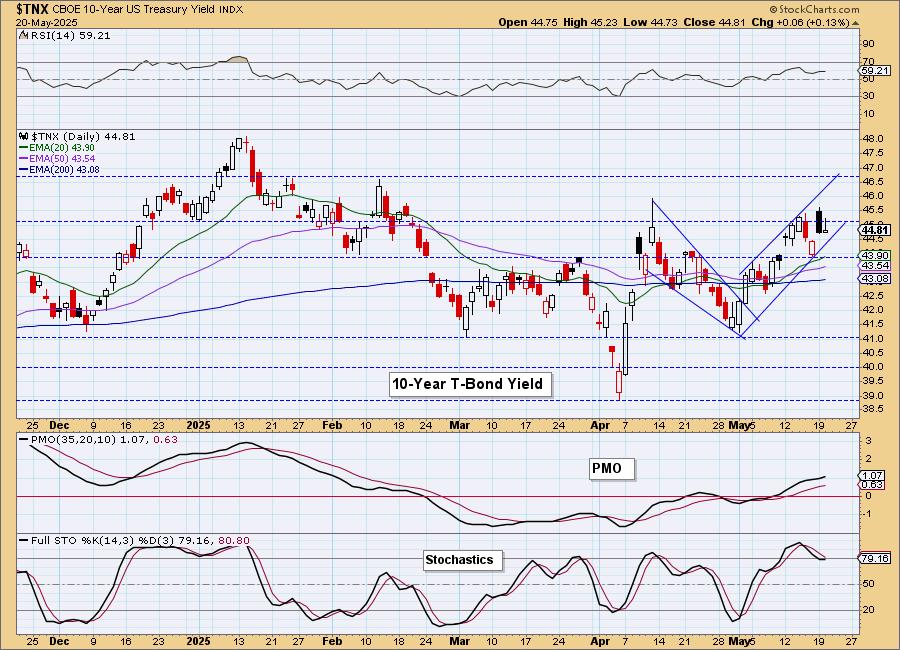This screenshot has height=650, width=900.
Task: Click the 1.07 PMO tag on right axis
Action: click(872, 475)
